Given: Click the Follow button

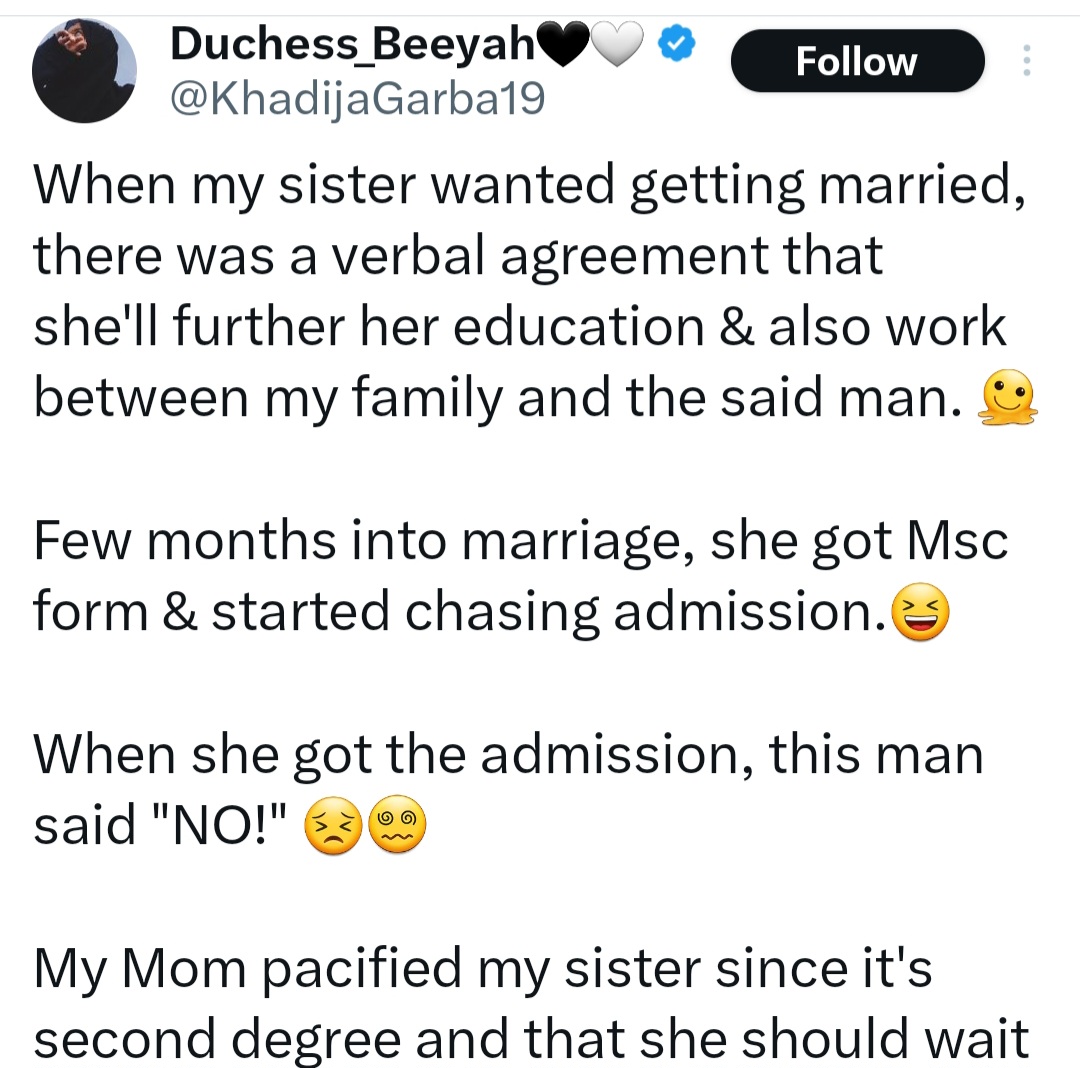Looking at the screenshot, I should pos(856,60).
